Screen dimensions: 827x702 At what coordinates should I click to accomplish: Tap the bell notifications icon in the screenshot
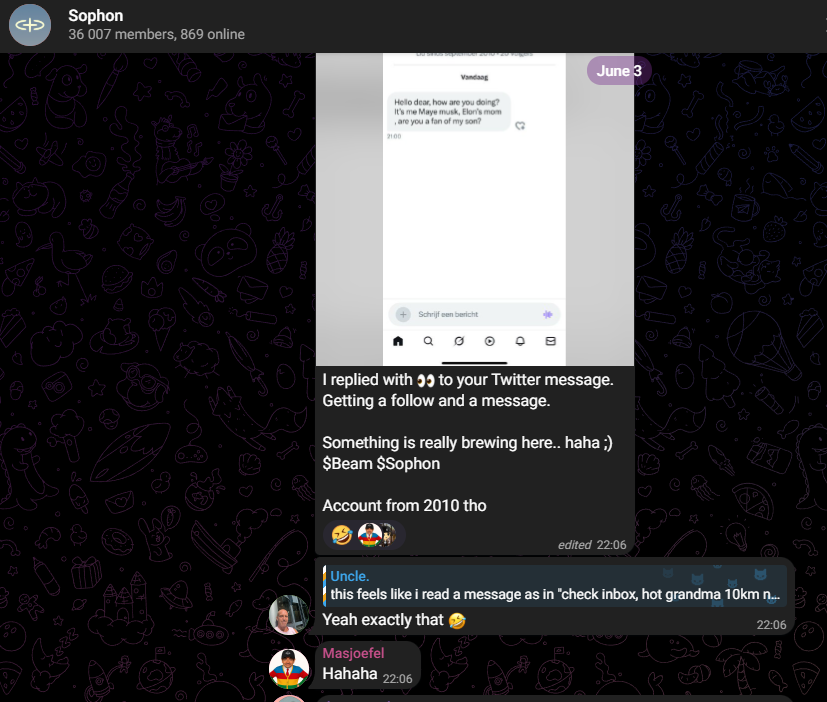pos(520,341)
